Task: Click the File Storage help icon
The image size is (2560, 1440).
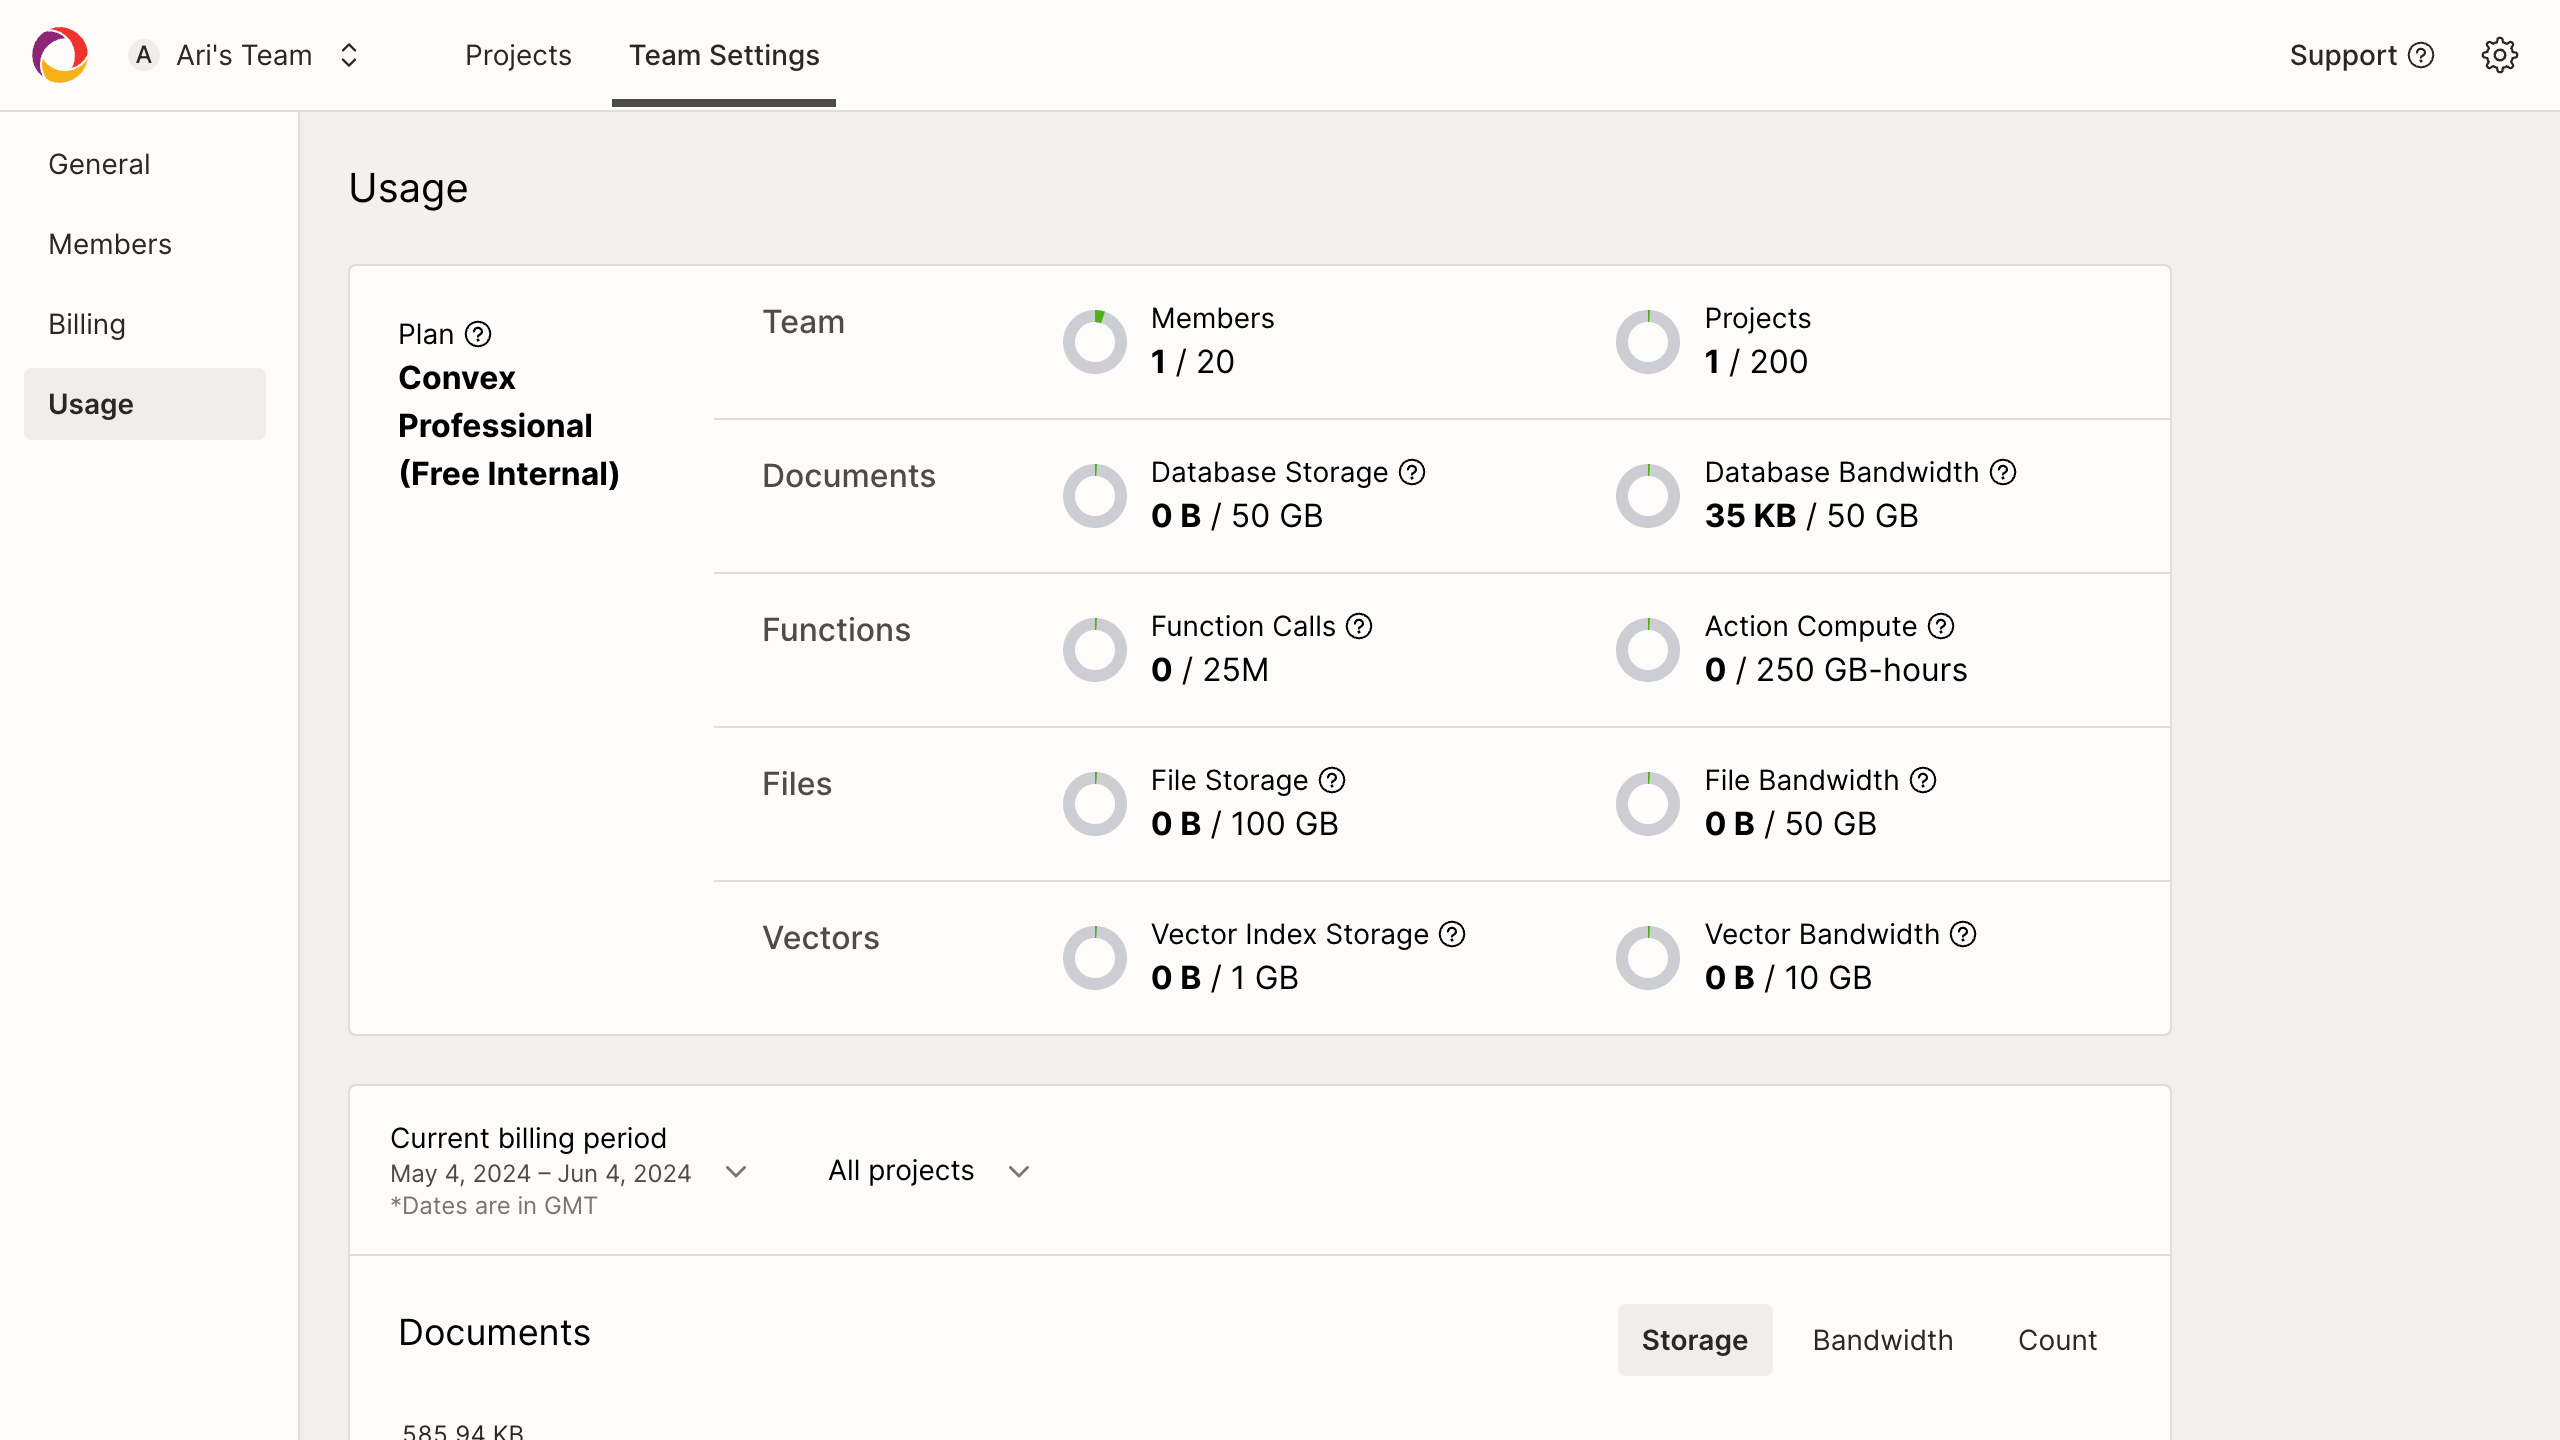Action: 1332,780
